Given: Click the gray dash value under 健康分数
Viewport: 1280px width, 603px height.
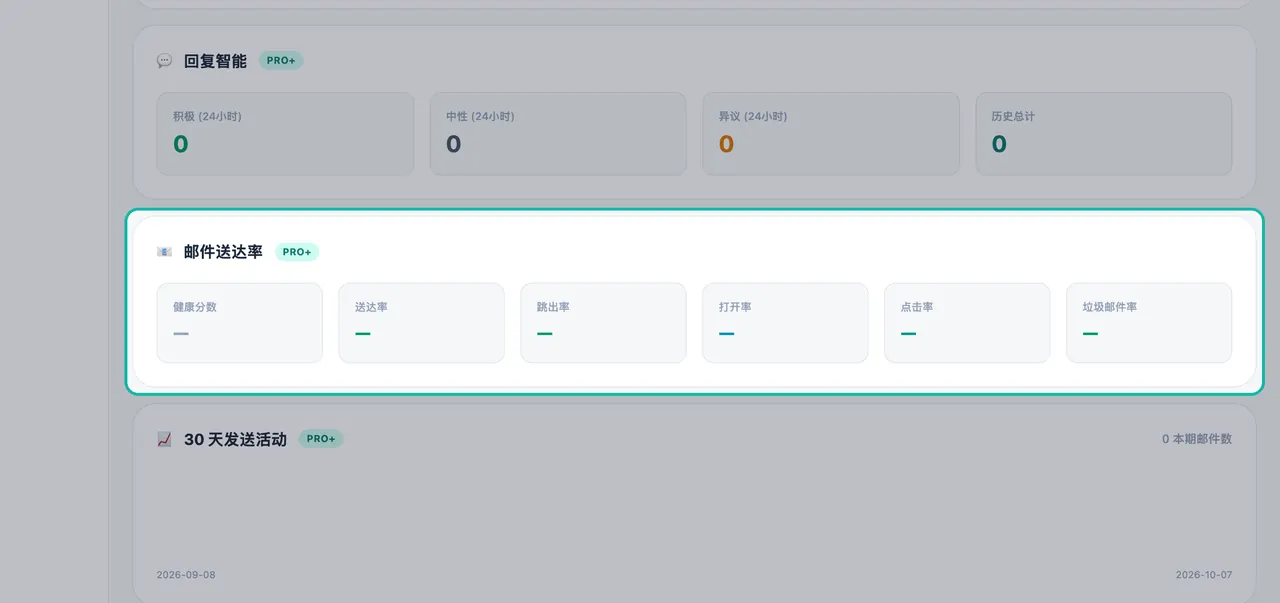Looking at the screenshot, I should pyautogui.click(x=181, y=333).
